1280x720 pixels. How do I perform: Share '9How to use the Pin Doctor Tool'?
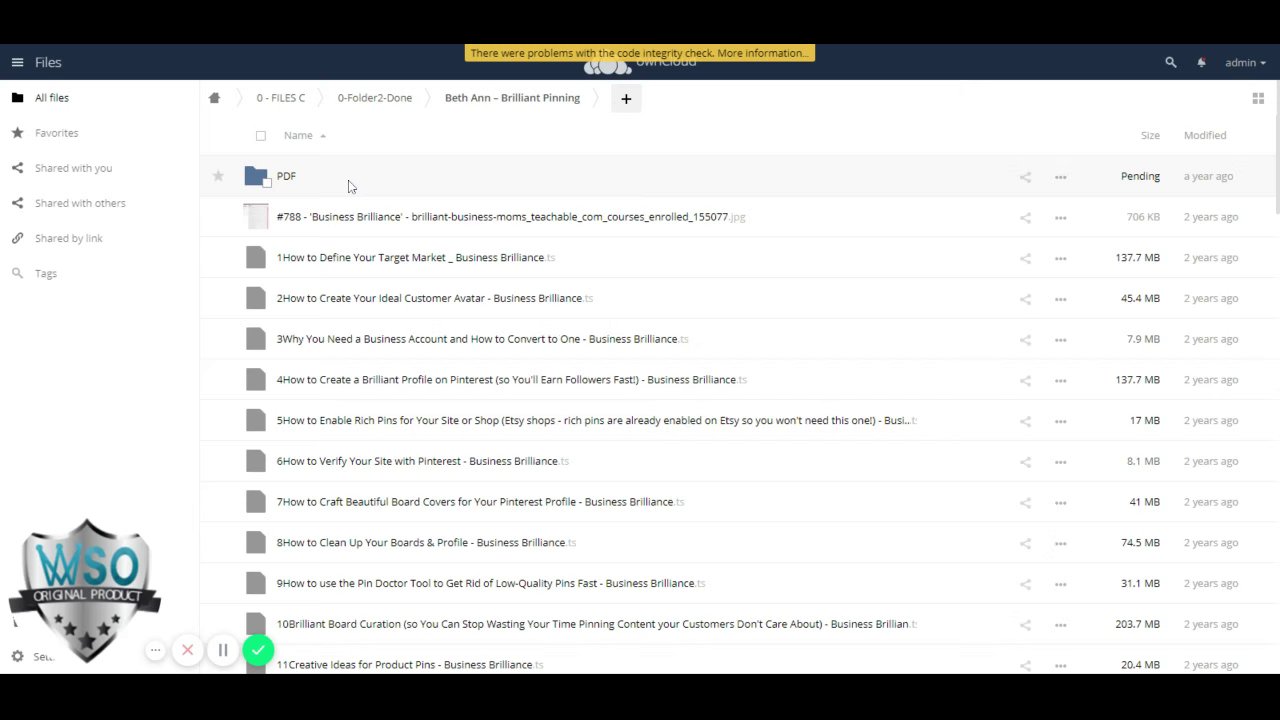point(1025,584)
